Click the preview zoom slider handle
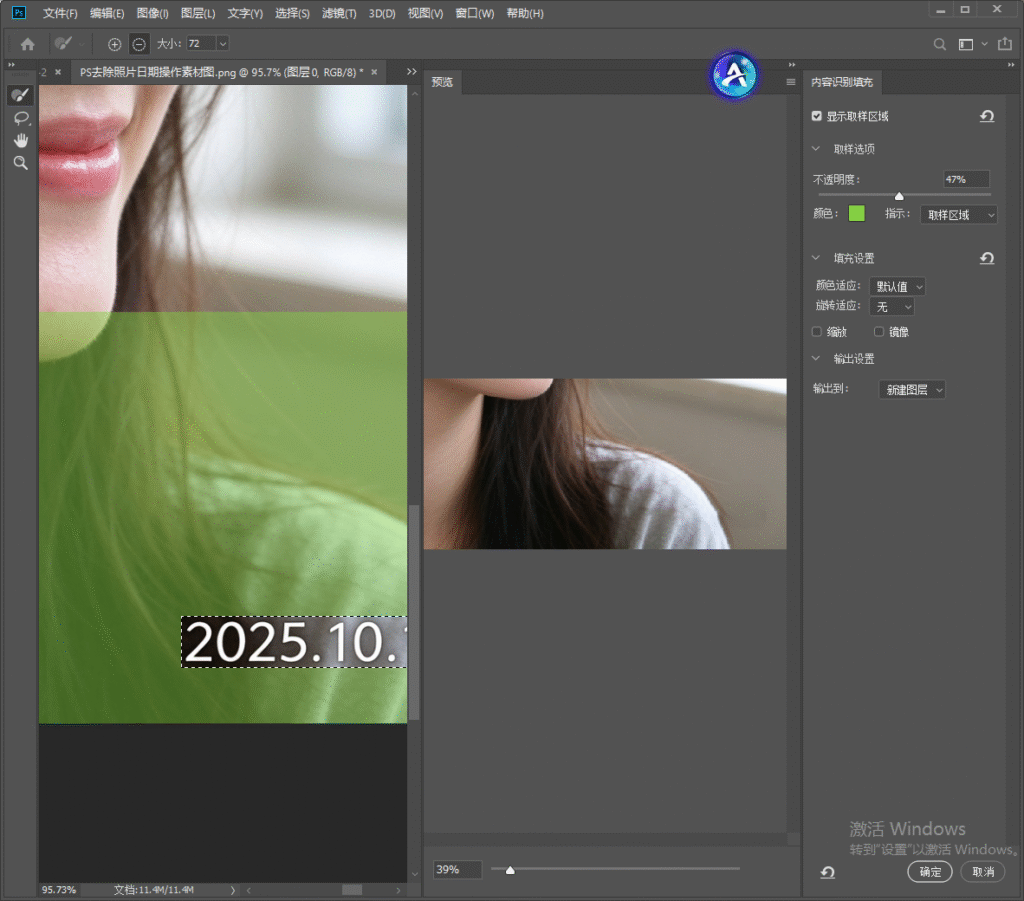 pos(510,870)
